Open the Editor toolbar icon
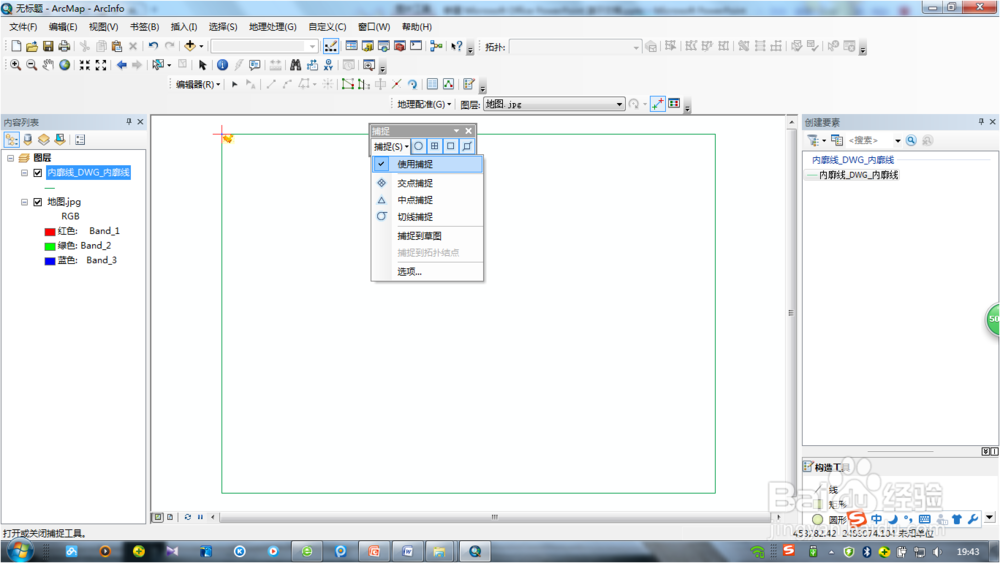 pyautogui.click(x=331, y=46)
